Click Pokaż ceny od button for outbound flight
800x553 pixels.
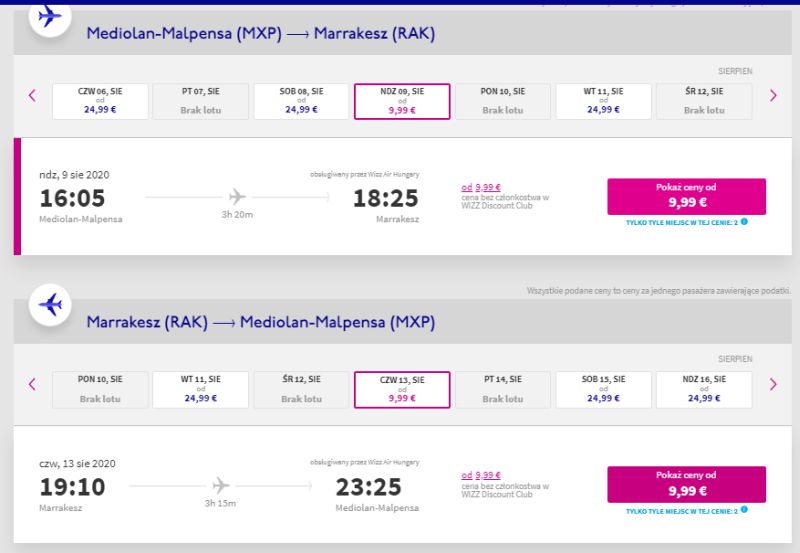point(686,196)
